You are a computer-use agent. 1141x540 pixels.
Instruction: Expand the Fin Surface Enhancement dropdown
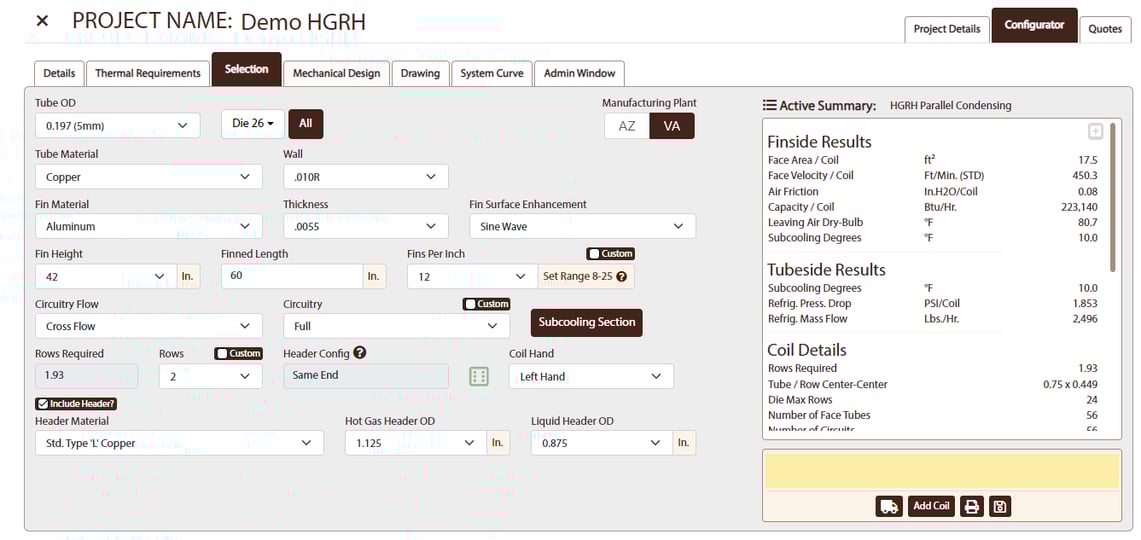582,227
